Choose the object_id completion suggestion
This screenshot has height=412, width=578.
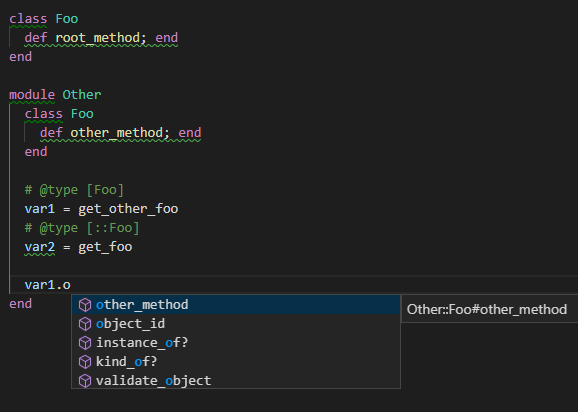[x=236, y=324]
